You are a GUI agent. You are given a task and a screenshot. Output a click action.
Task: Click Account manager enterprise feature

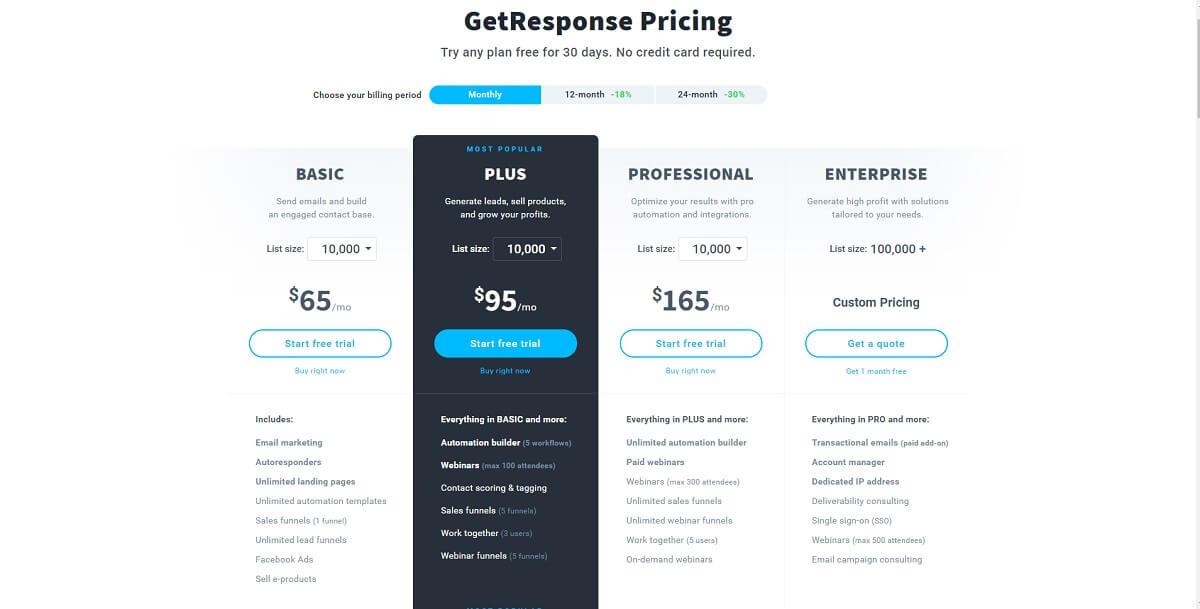tap(848, 462)
